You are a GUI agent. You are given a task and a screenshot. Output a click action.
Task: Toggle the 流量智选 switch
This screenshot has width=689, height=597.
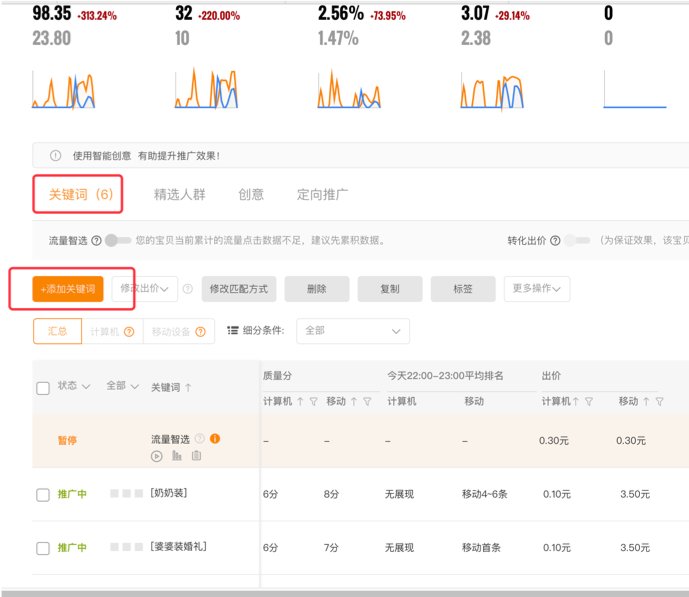[x=118, y=240]
